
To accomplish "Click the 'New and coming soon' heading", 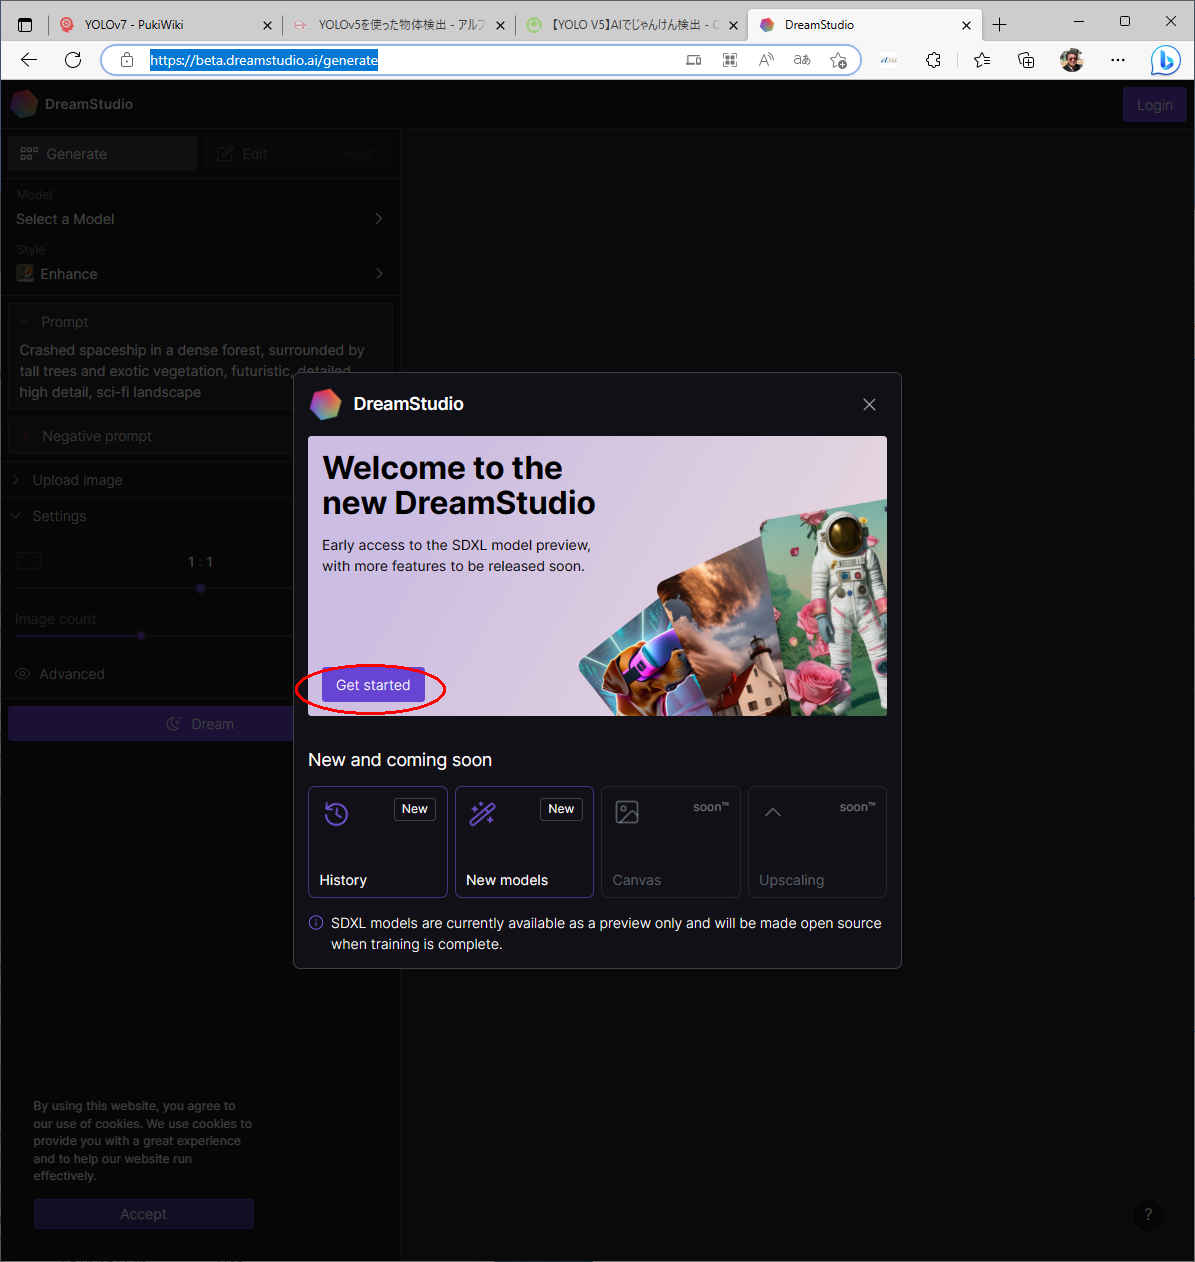I will [400, 760].
